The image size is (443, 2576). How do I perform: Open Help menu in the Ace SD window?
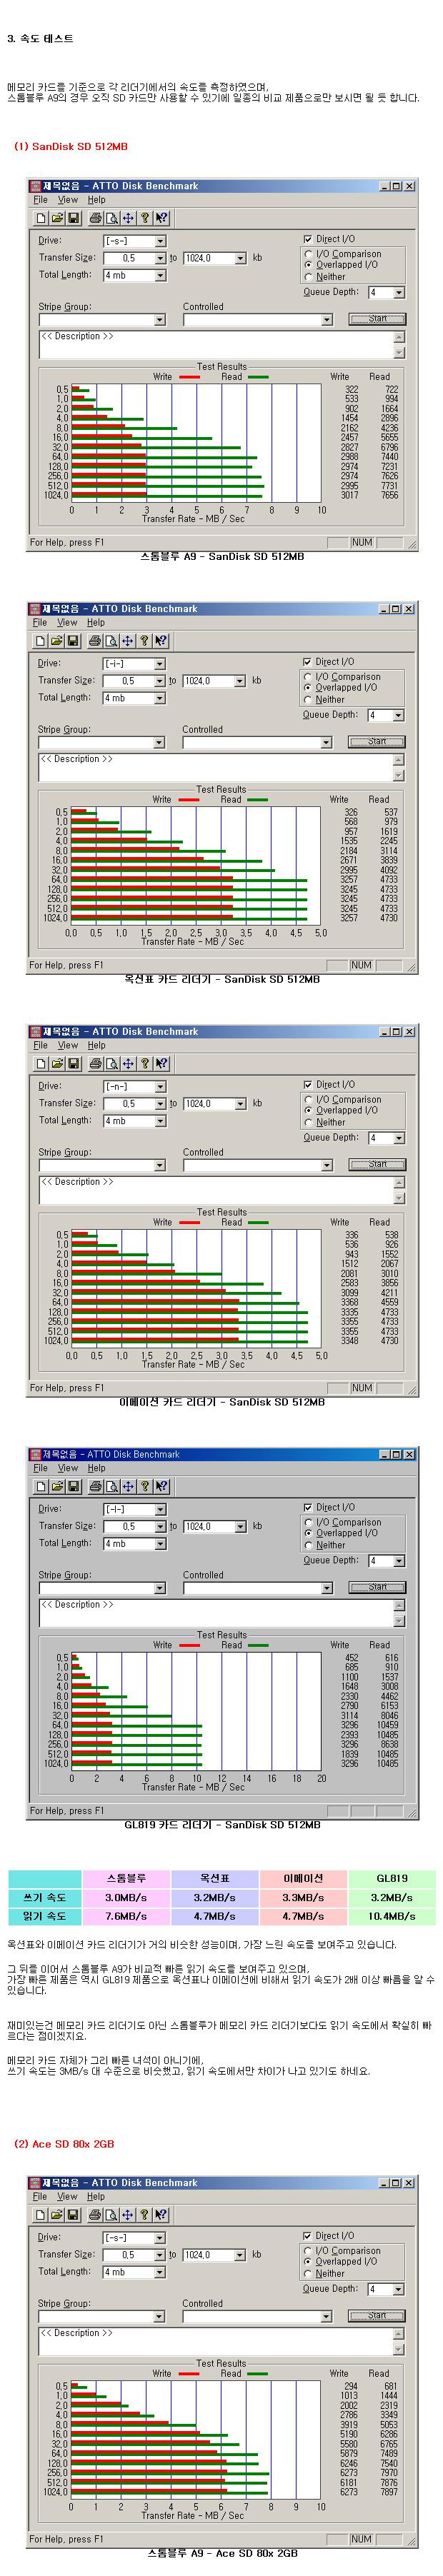(x=96, y=2197)
